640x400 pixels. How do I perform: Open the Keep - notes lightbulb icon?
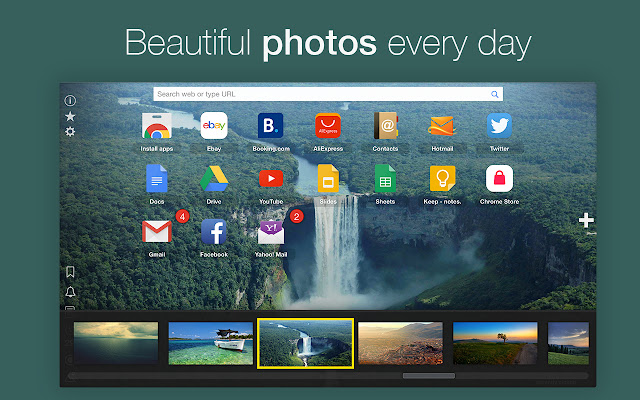click(442, 178)
